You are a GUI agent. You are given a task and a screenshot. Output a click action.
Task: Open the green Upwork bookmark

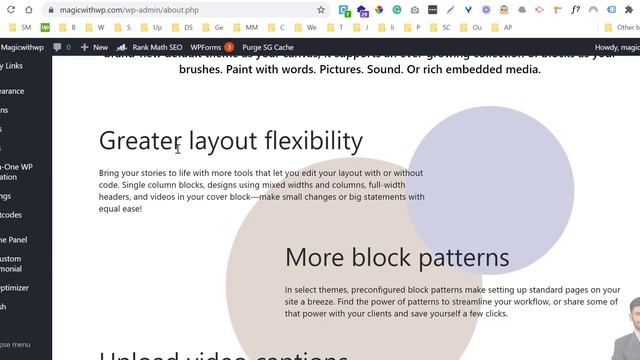click(x=45, y=27)
